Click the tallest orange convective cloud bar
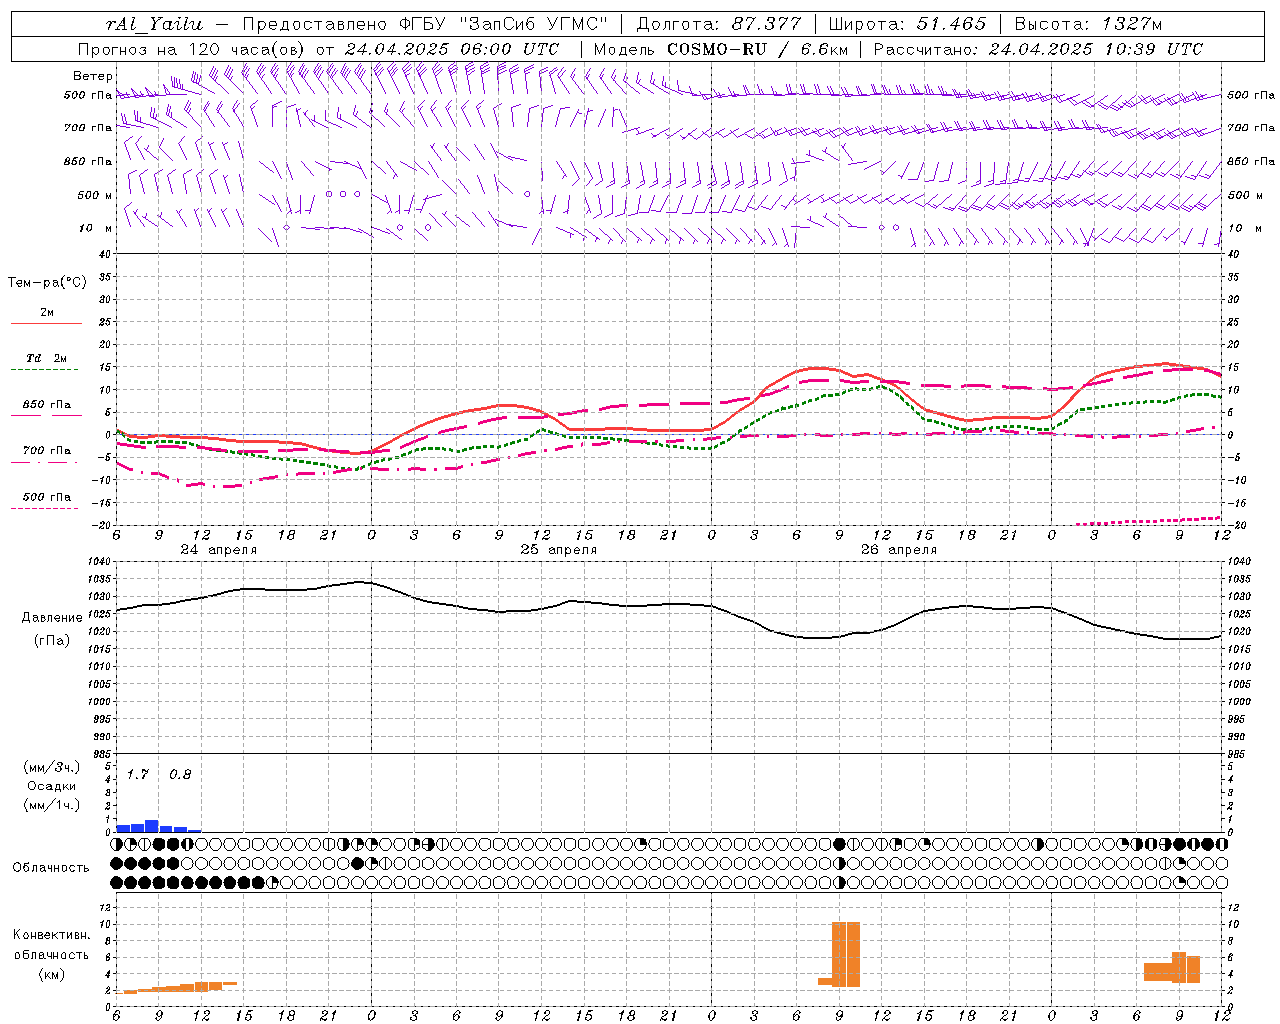Image resolution: width=1280 pixels, height=1024 pixels. pos(846,954)
